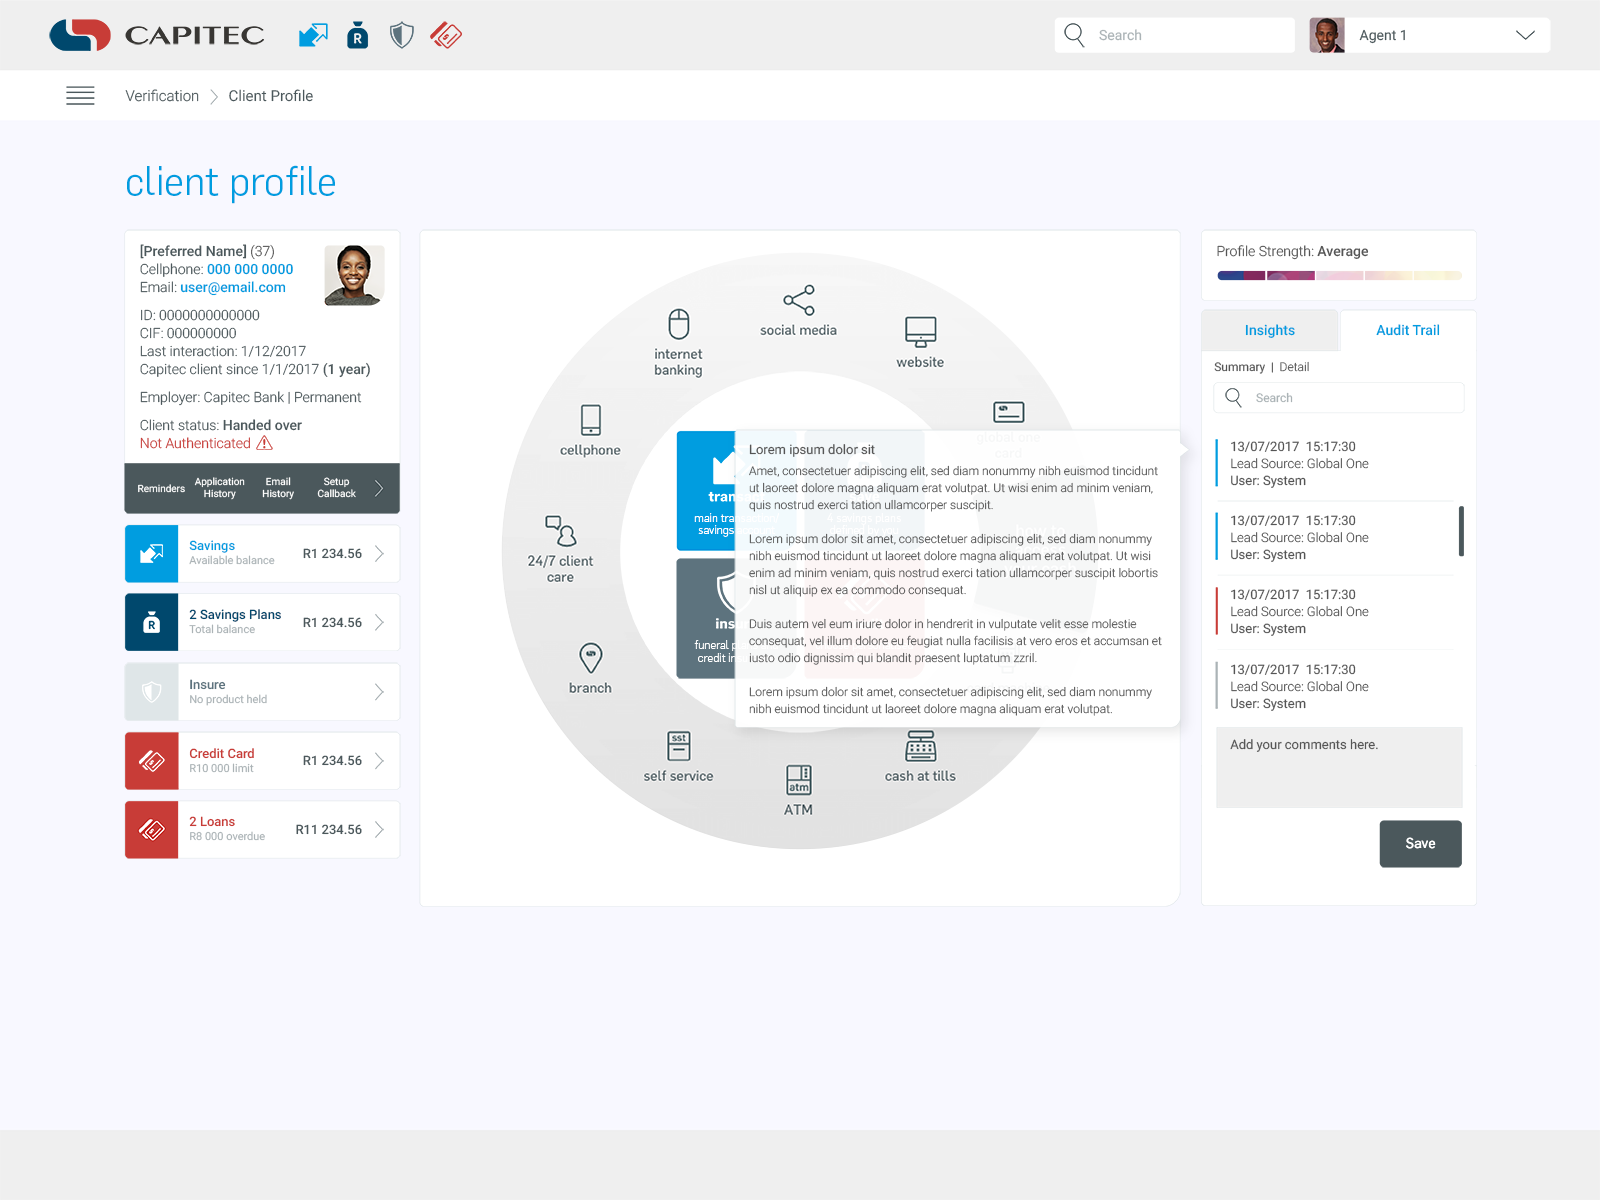
Task: Switch to the Audit Trail tab
Action: 1408,330
